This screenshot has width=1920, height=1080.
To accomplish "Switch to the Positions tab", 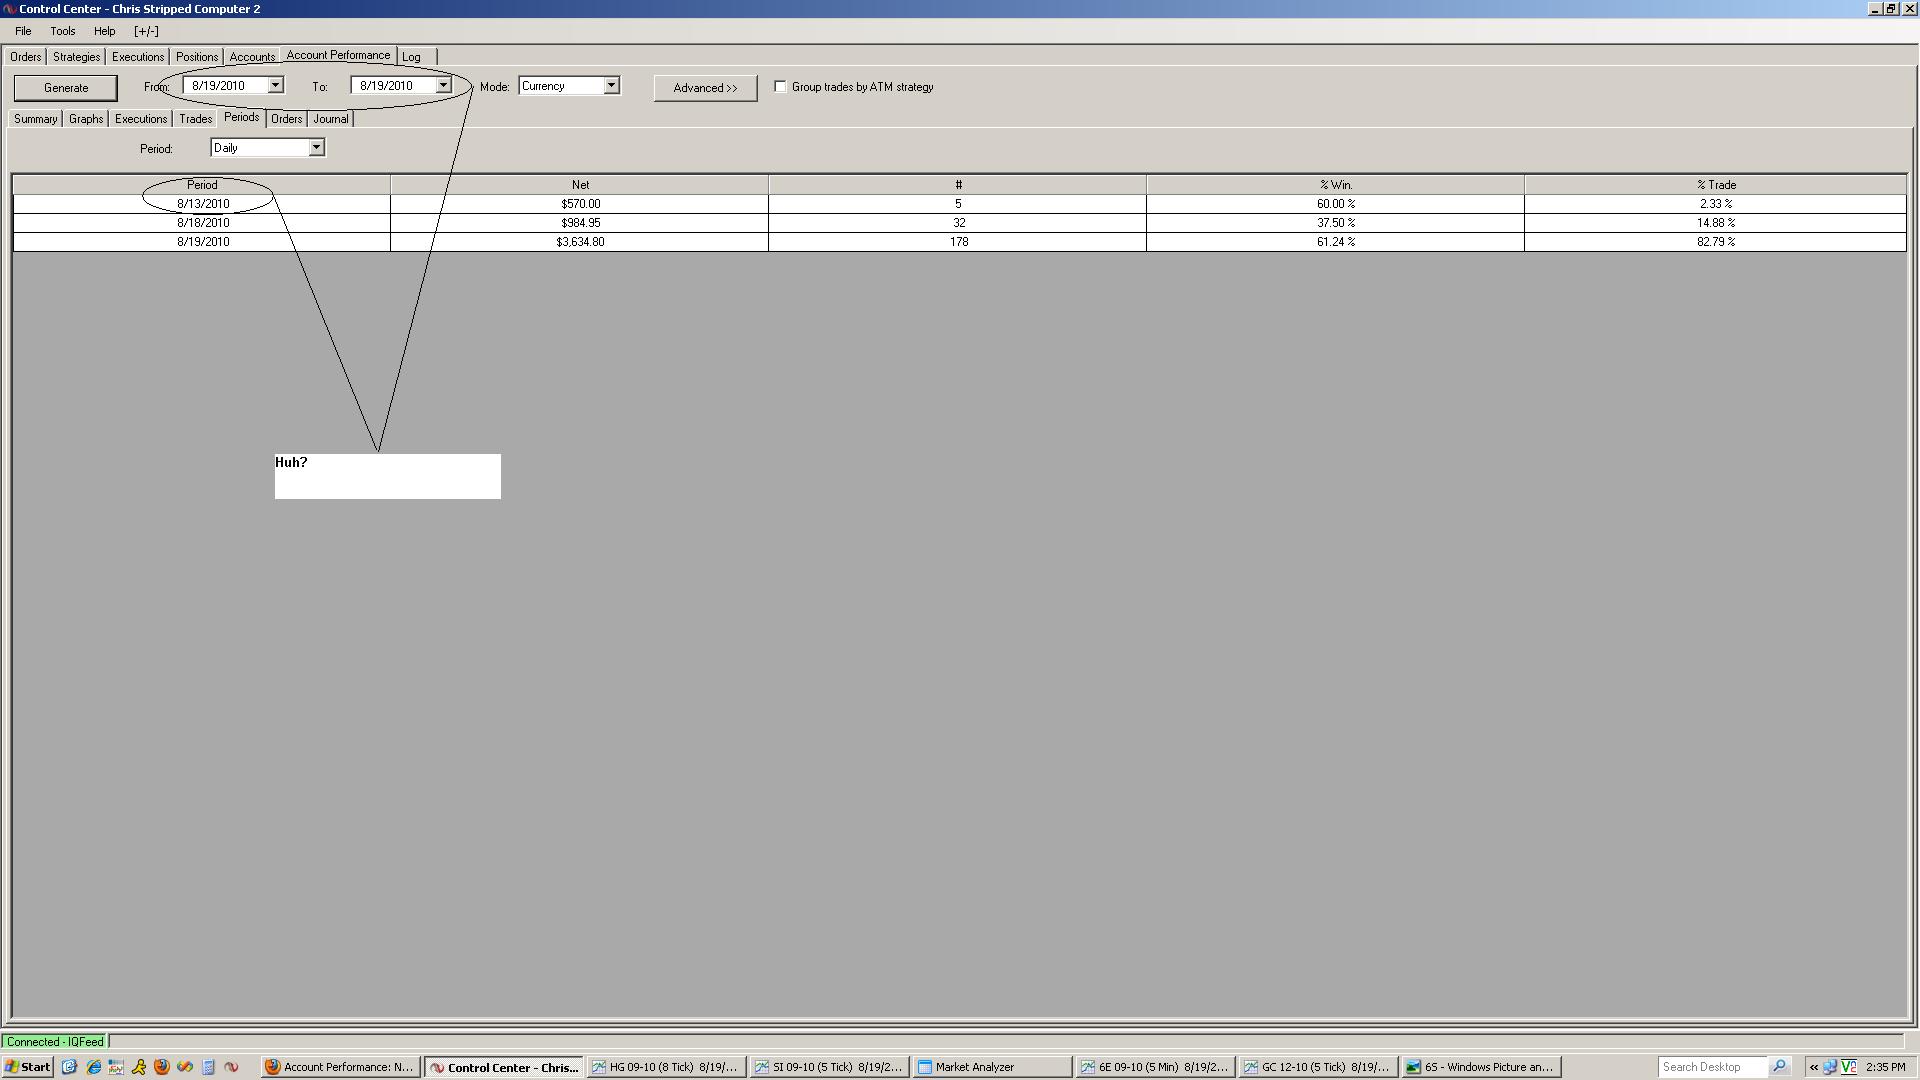I will click(196, 57).
